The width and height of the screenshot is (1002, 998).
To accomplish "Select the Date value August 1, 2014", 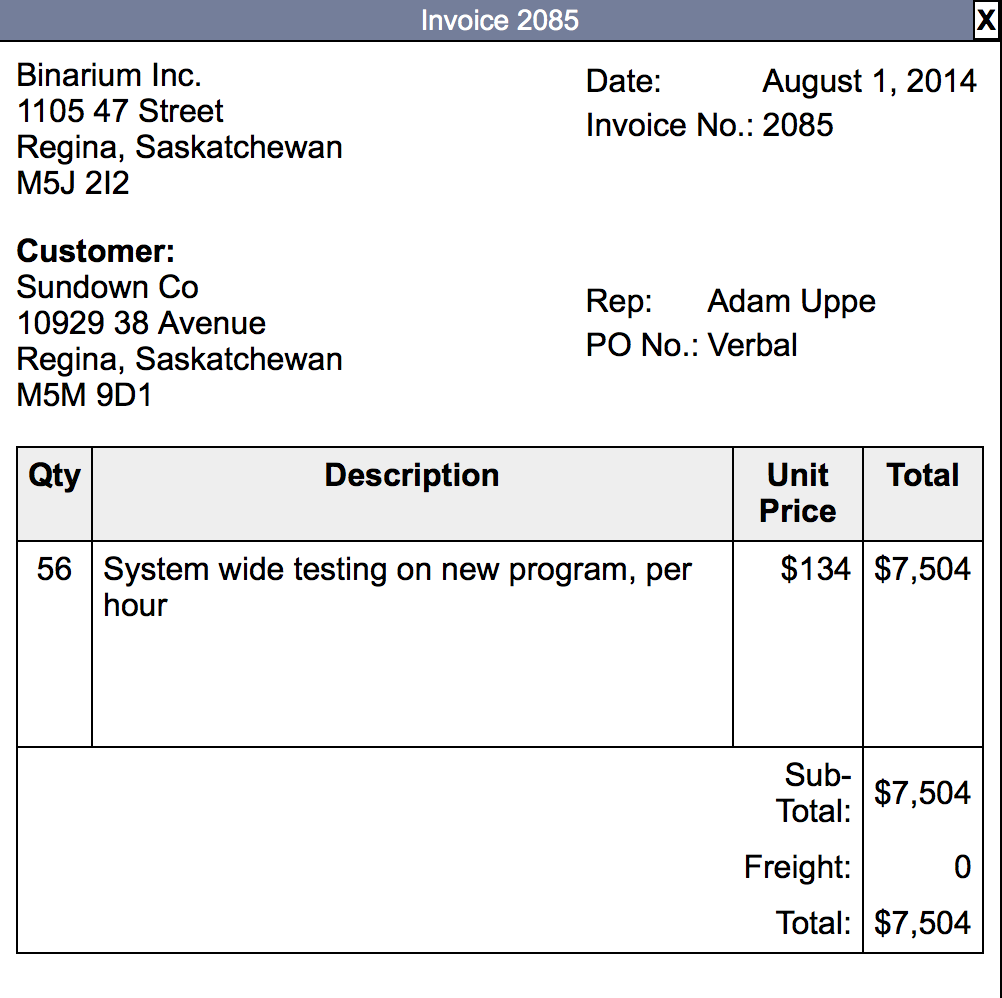I will [869, 80].
